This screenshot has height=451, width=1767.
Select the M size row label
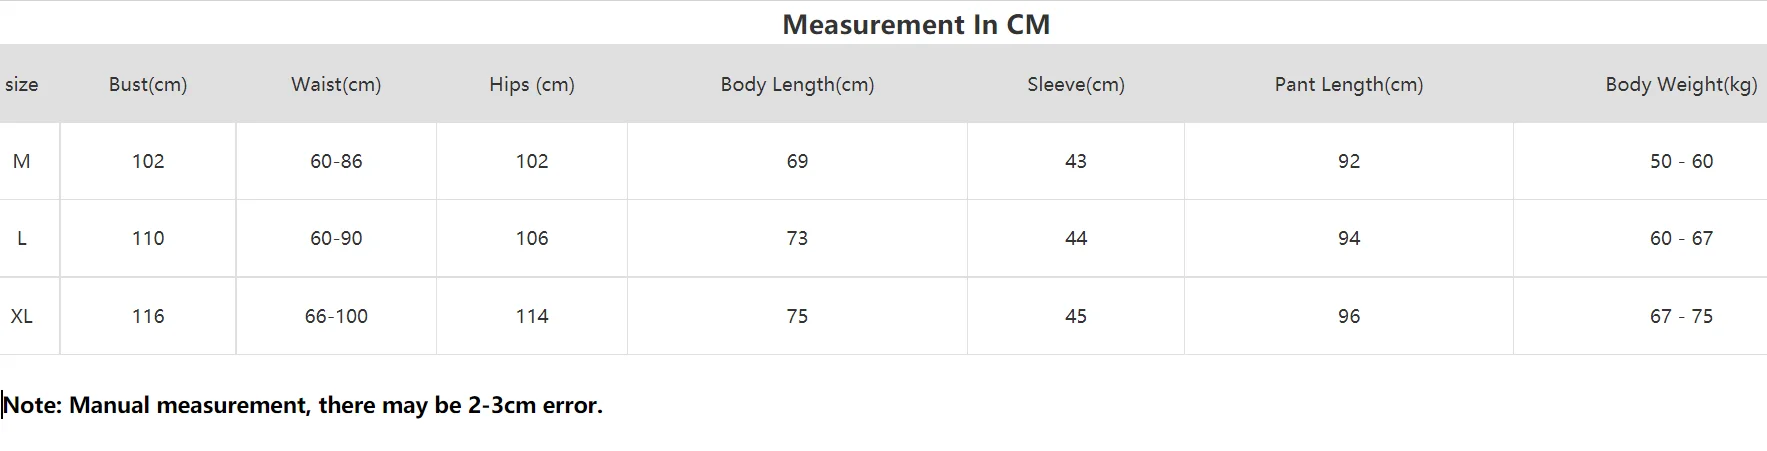pos(22,161)
